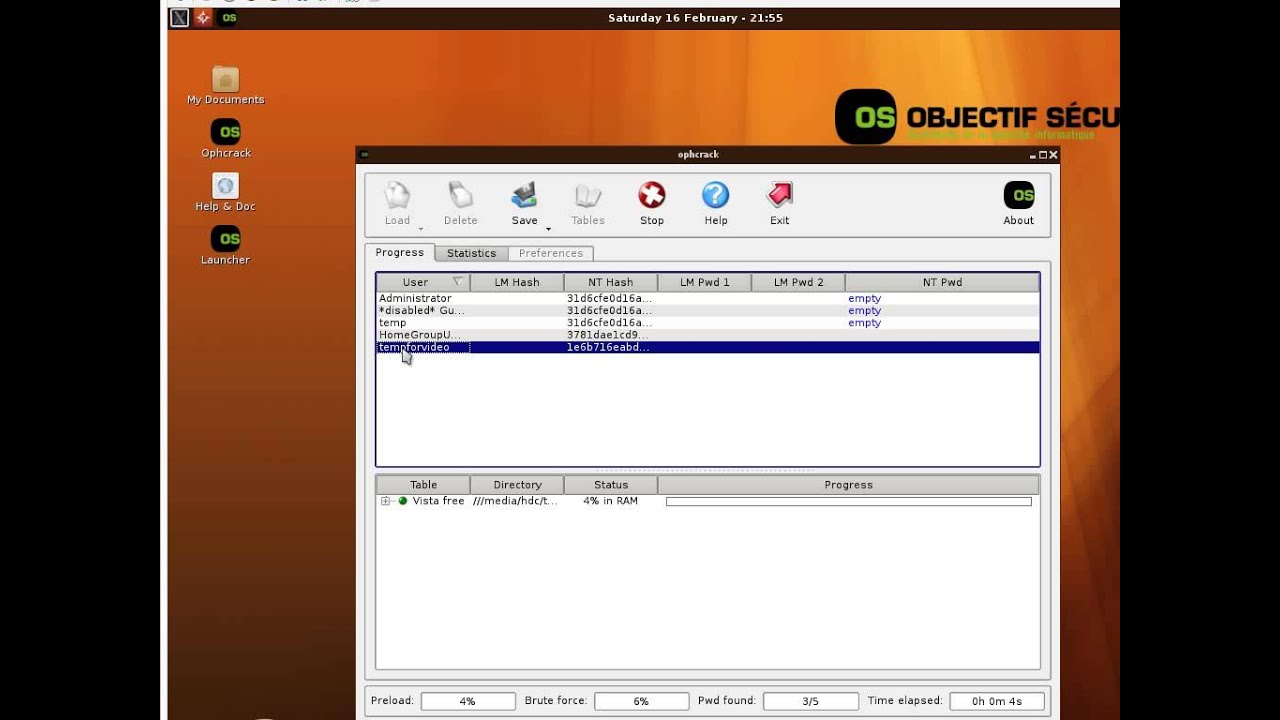The width and height of the screenshot is (1280, 720).
Task: Sort by the NT Hash column header
Action: click(x=611, y=282)
